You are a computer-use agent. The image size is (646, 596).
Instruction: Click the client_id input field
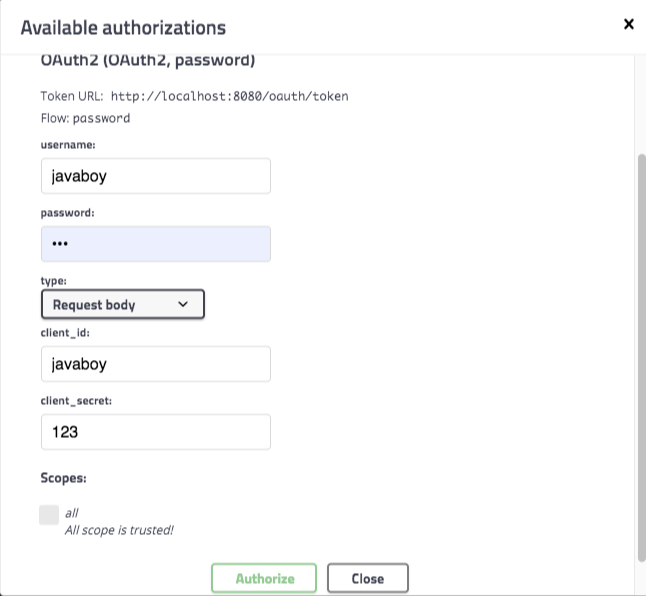tap(155, 364)
